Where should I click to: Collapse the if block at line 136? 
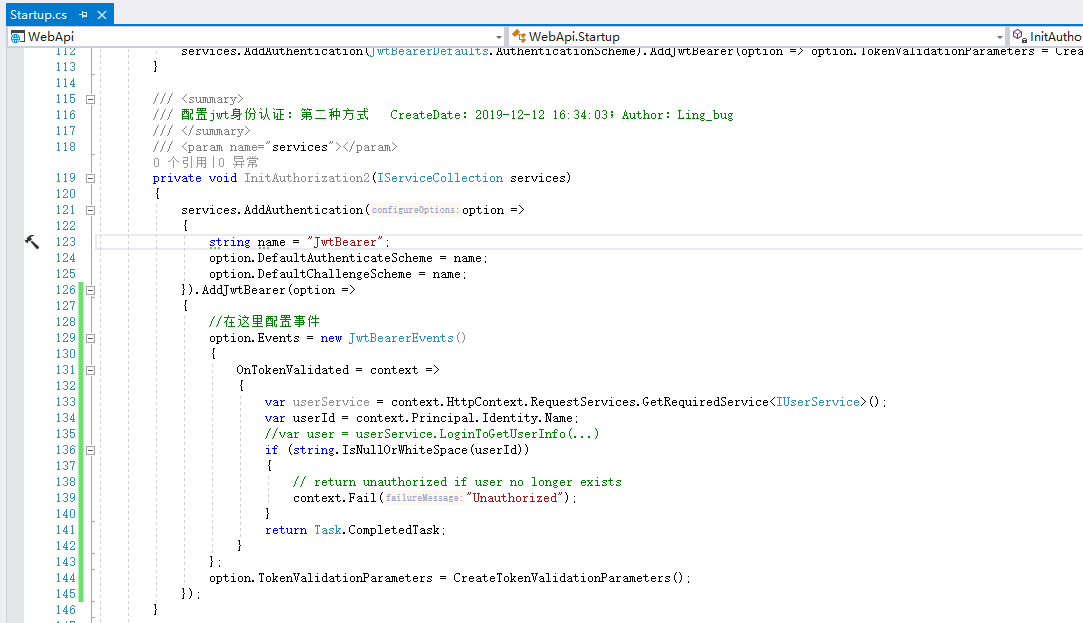click(90, 450)
